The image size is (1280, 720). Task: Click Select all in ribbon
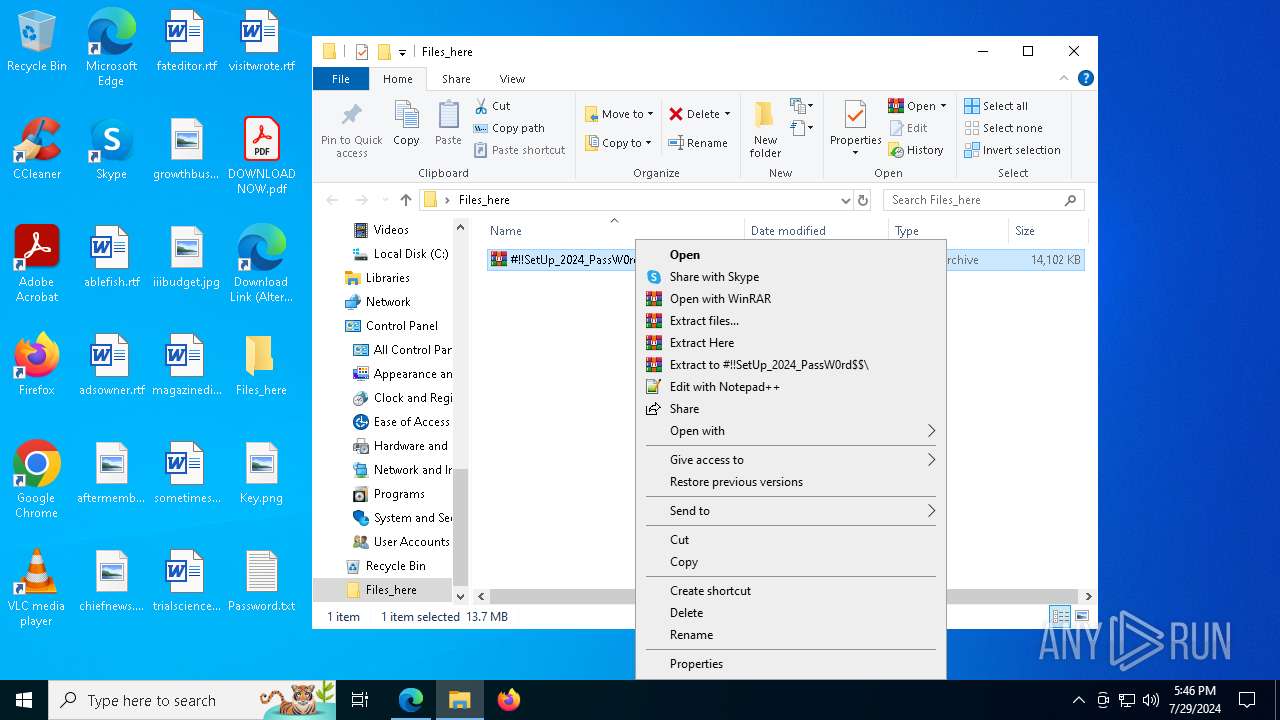tap(996, 106)
